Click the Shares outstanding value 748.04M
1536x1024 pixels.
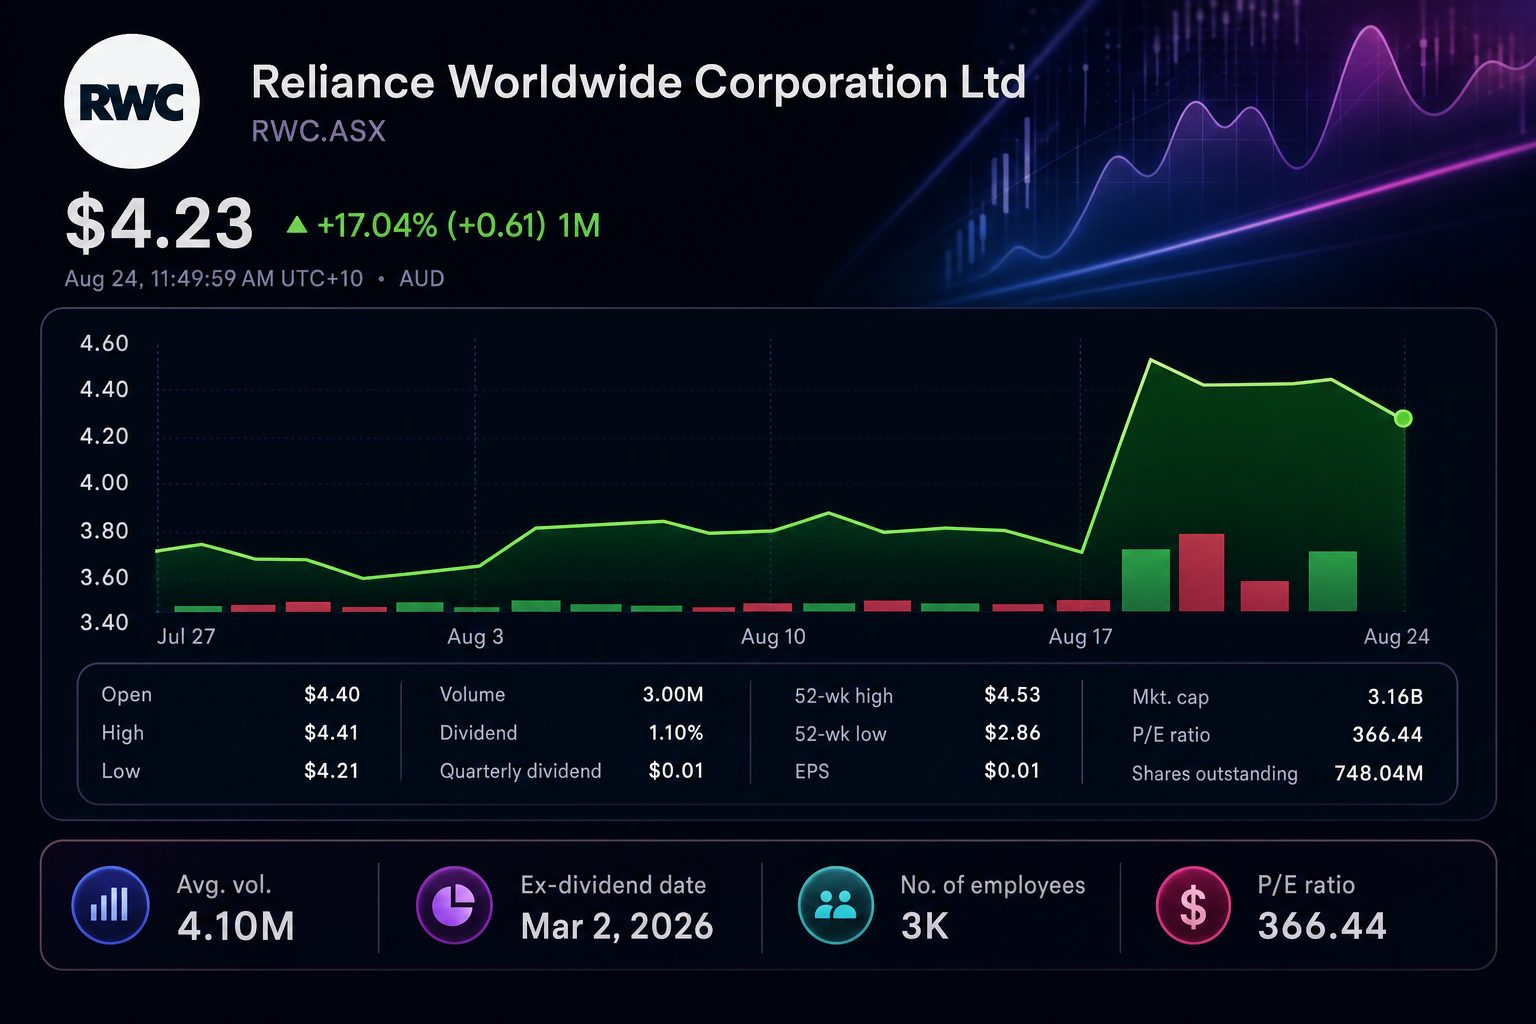click(1379, 773)
